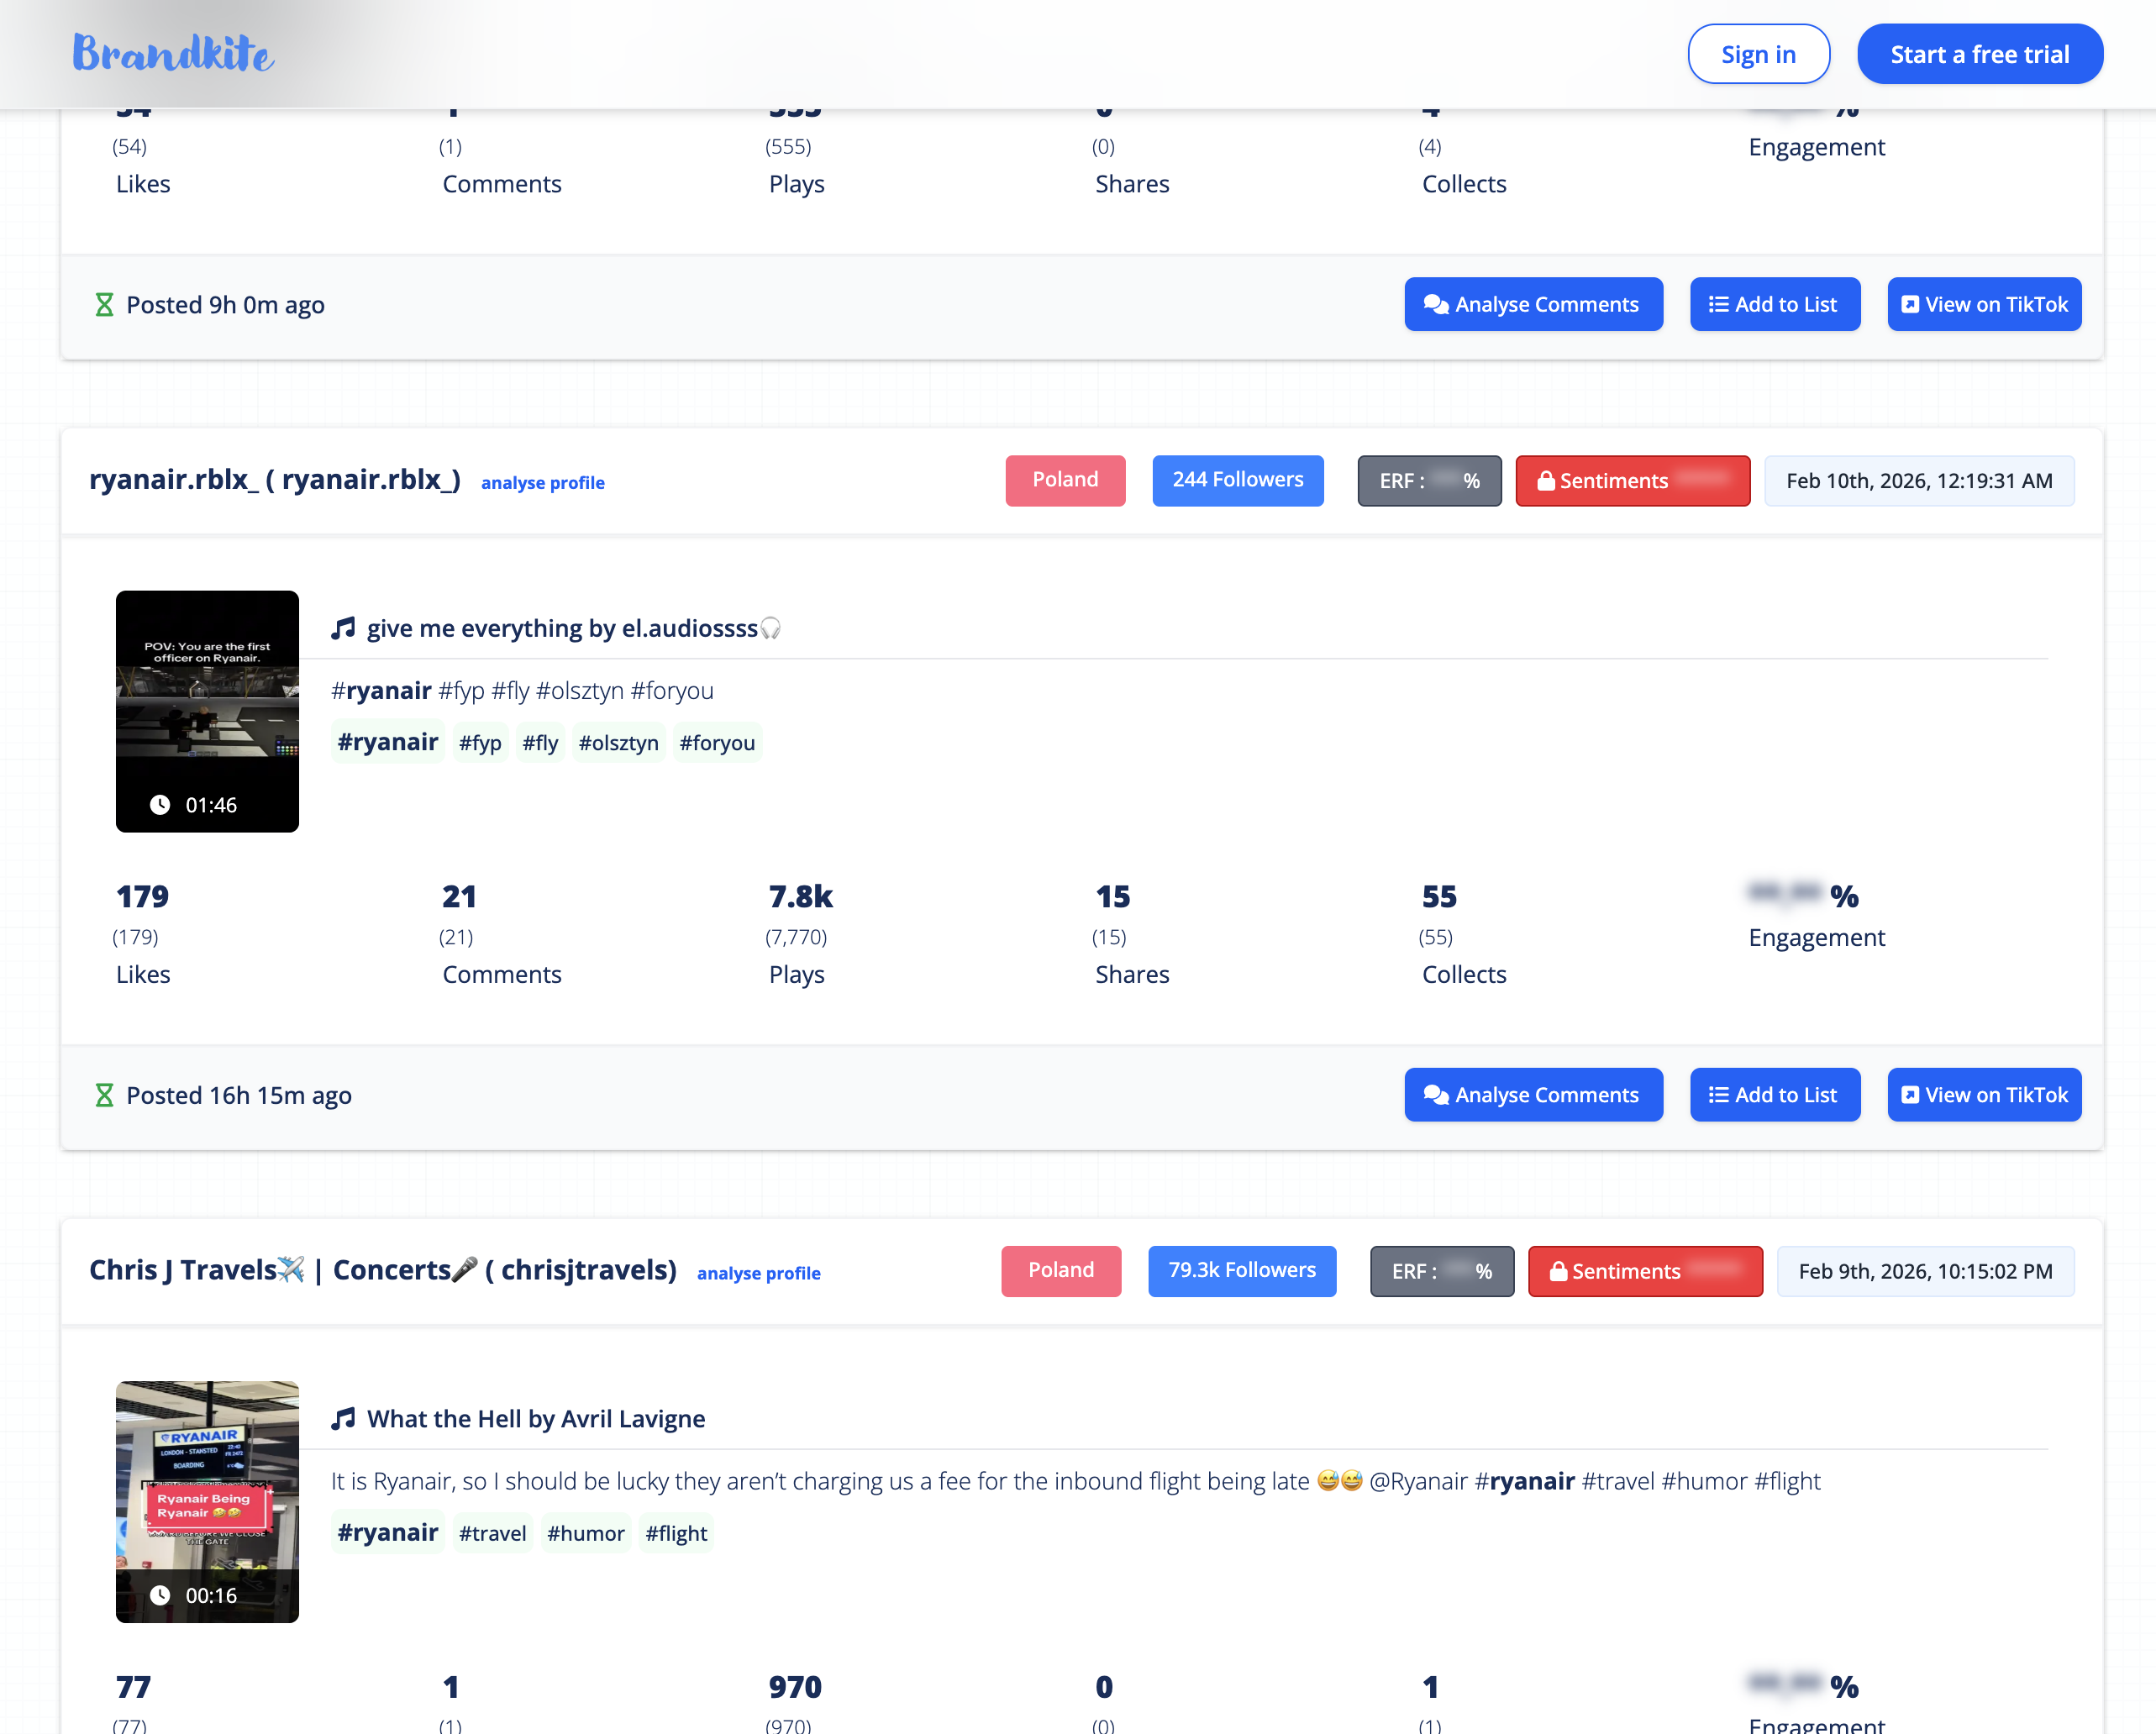Click the ERF percentage badge for chrisjtravels
Viewport: 2156px width, 1734px height.
coord(1442,1271)
